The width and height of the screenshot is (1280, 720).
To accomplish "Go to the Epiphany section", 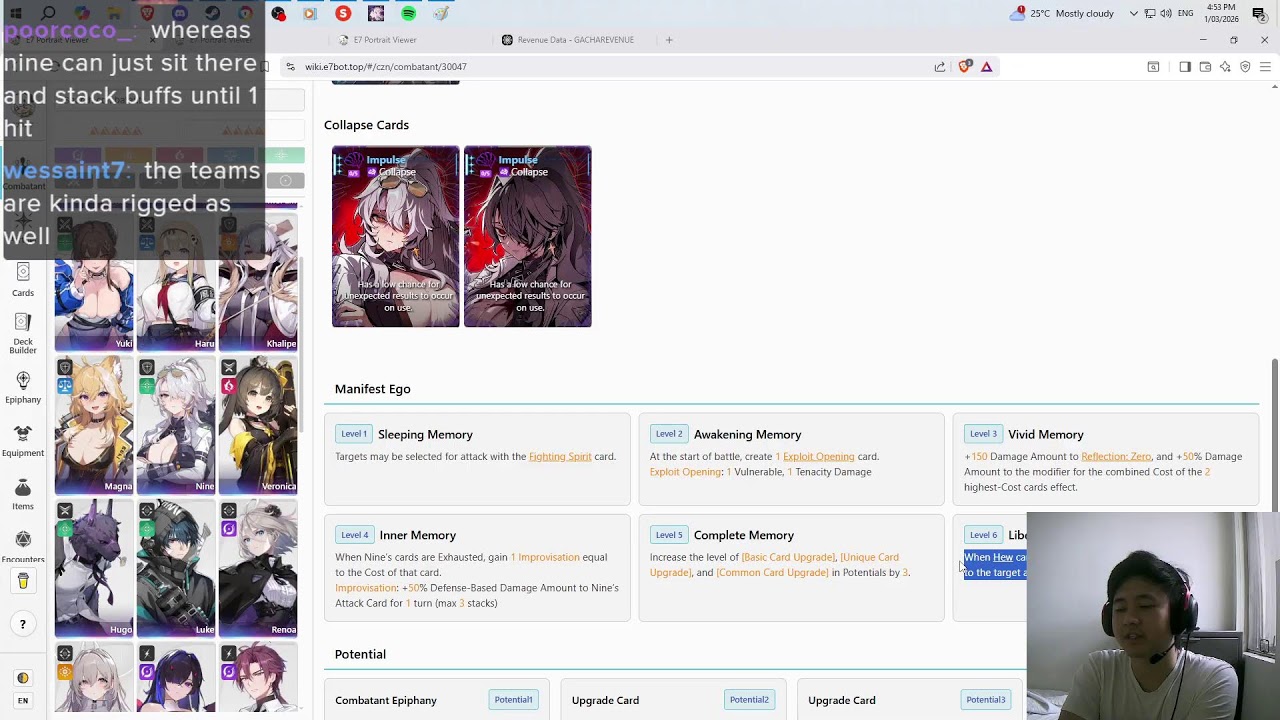I will tap(23, 387).
